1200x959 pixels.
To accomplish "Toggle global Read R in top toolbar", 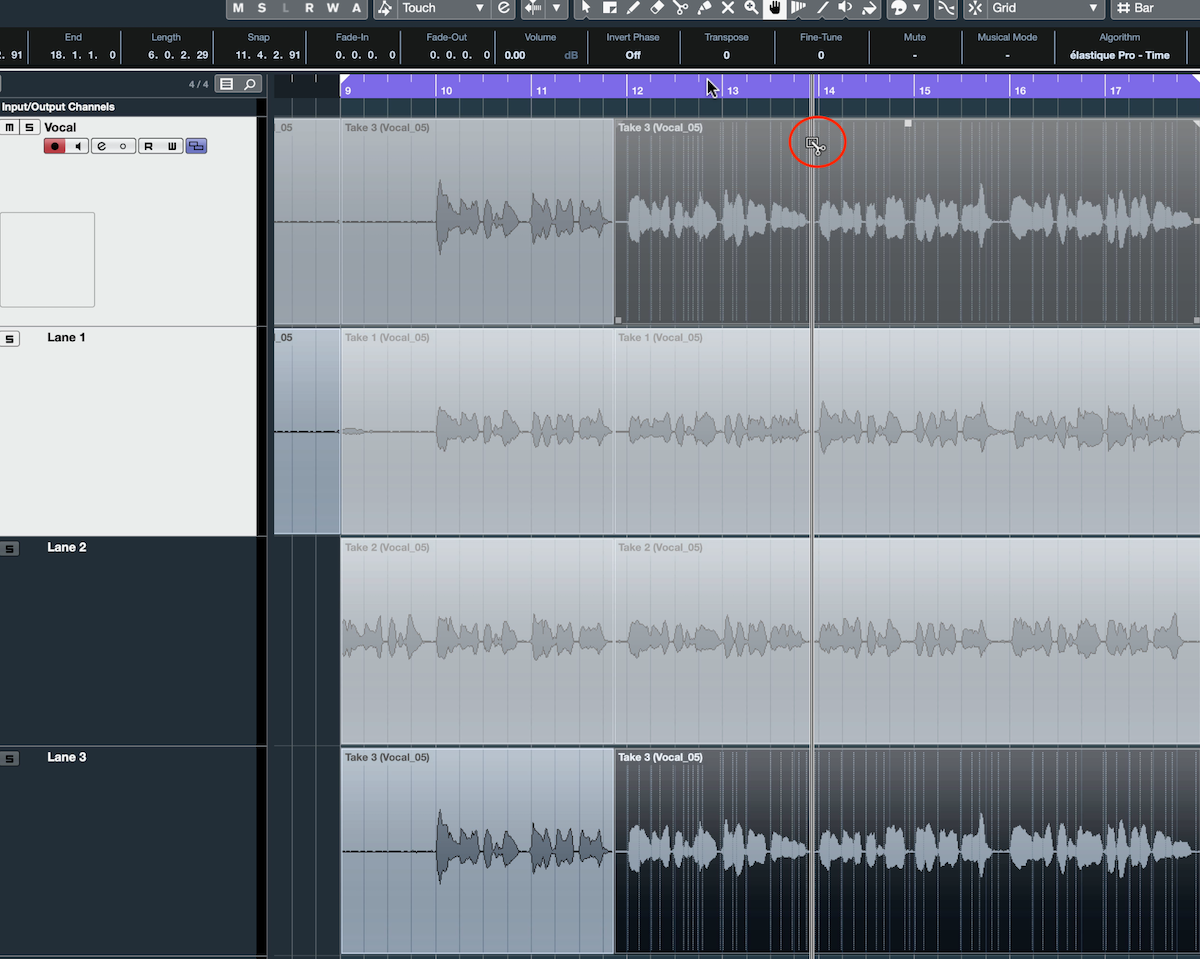I will coord(309,8).
